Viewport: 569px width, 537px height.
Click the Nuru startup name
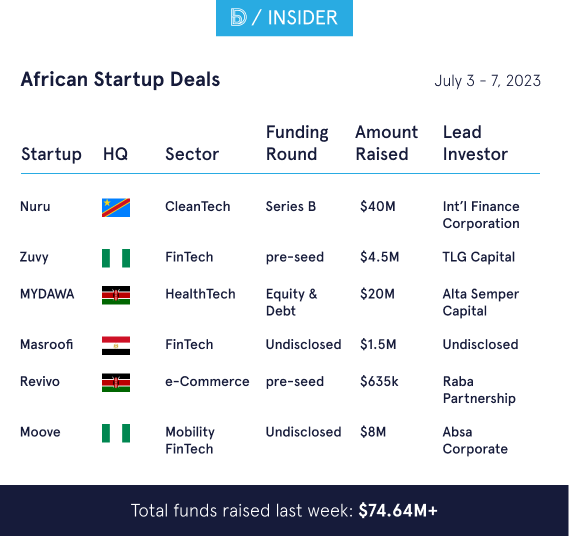[35, 206]
